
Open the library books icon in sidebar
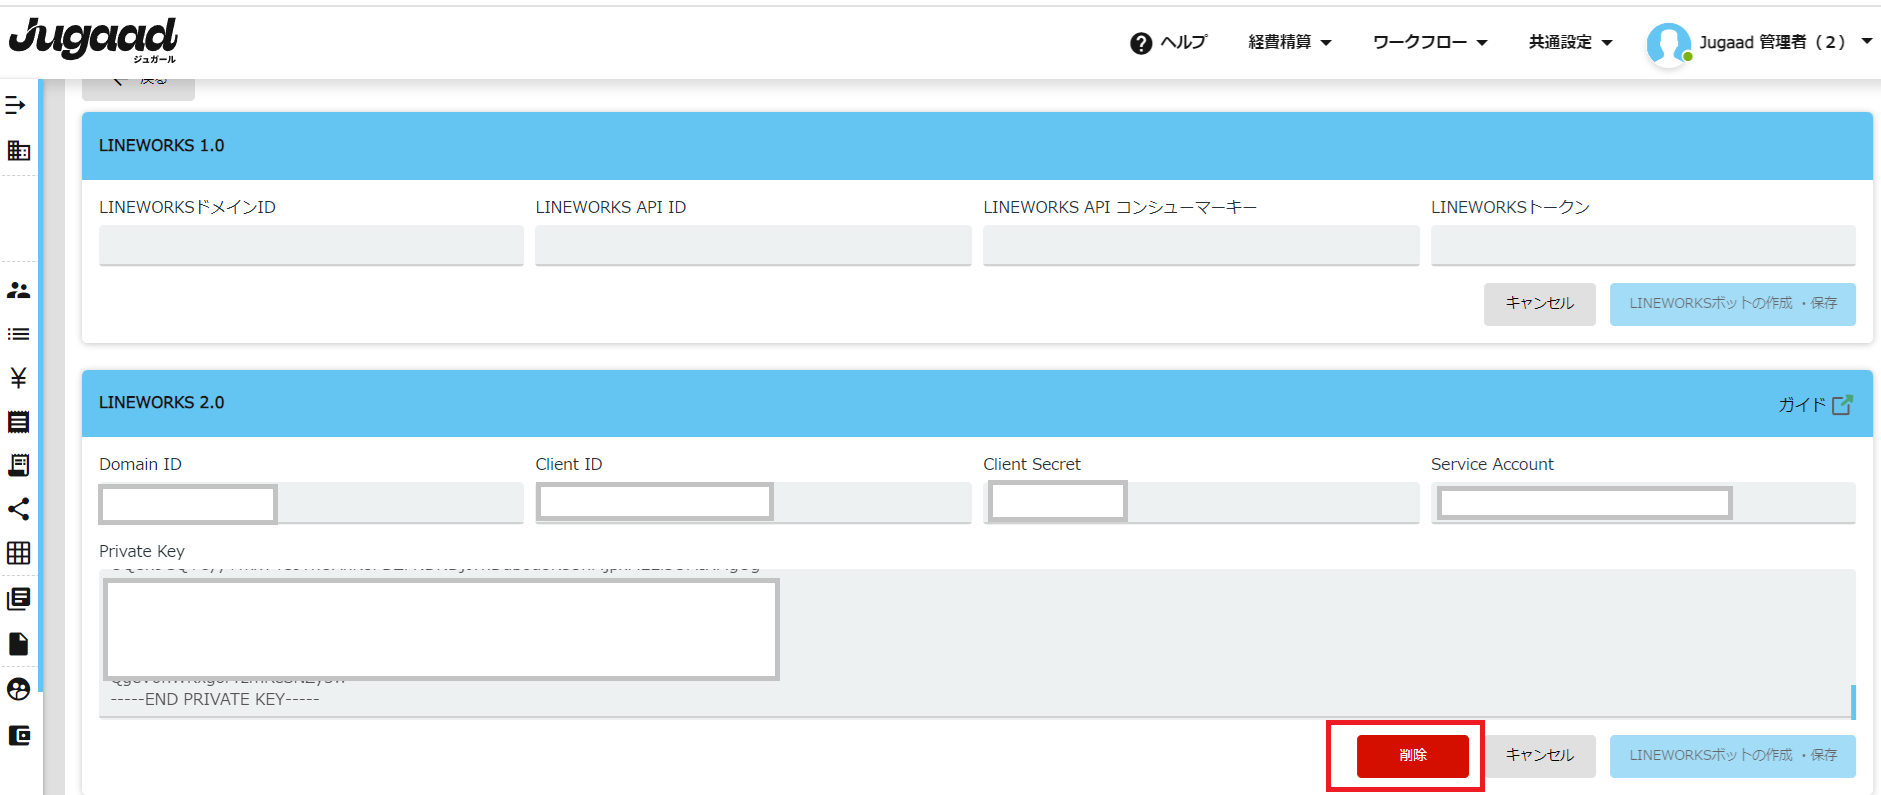coord(18,599)
